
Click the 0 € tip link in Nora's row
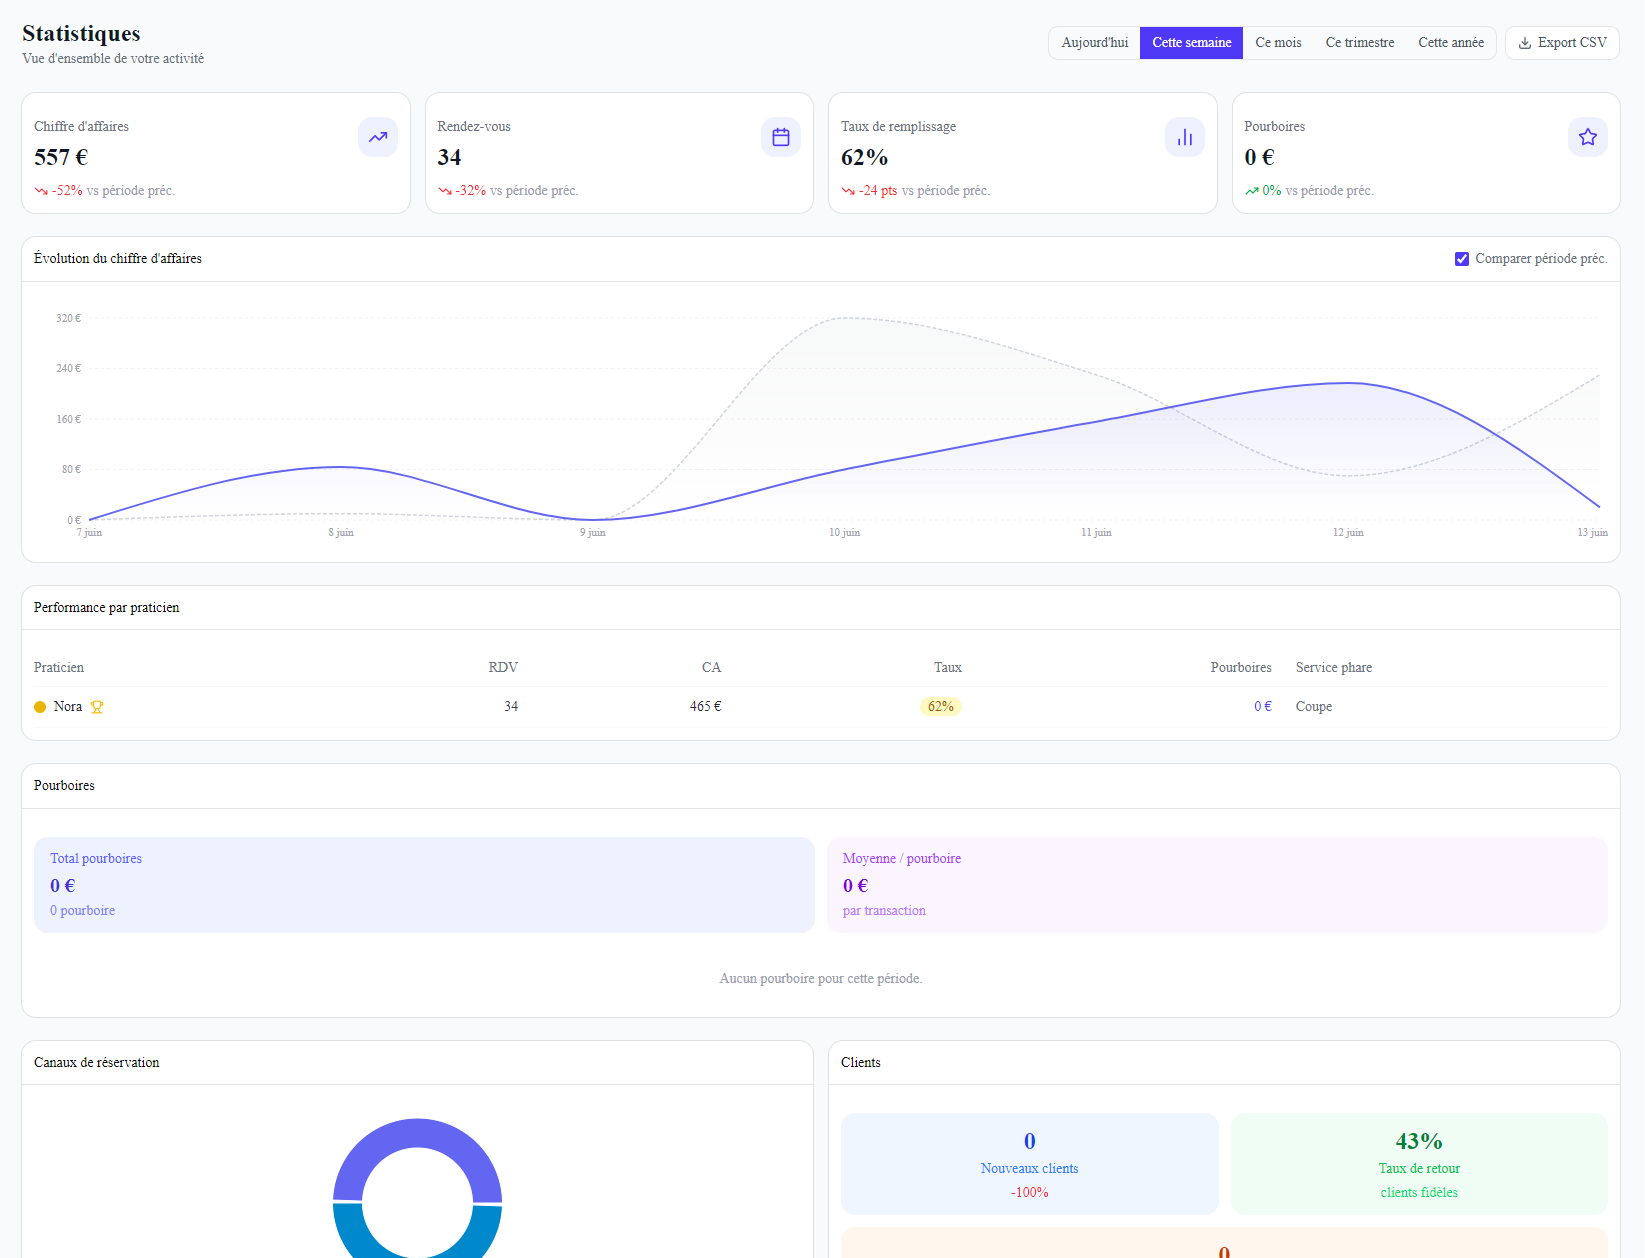(1263, 707)
